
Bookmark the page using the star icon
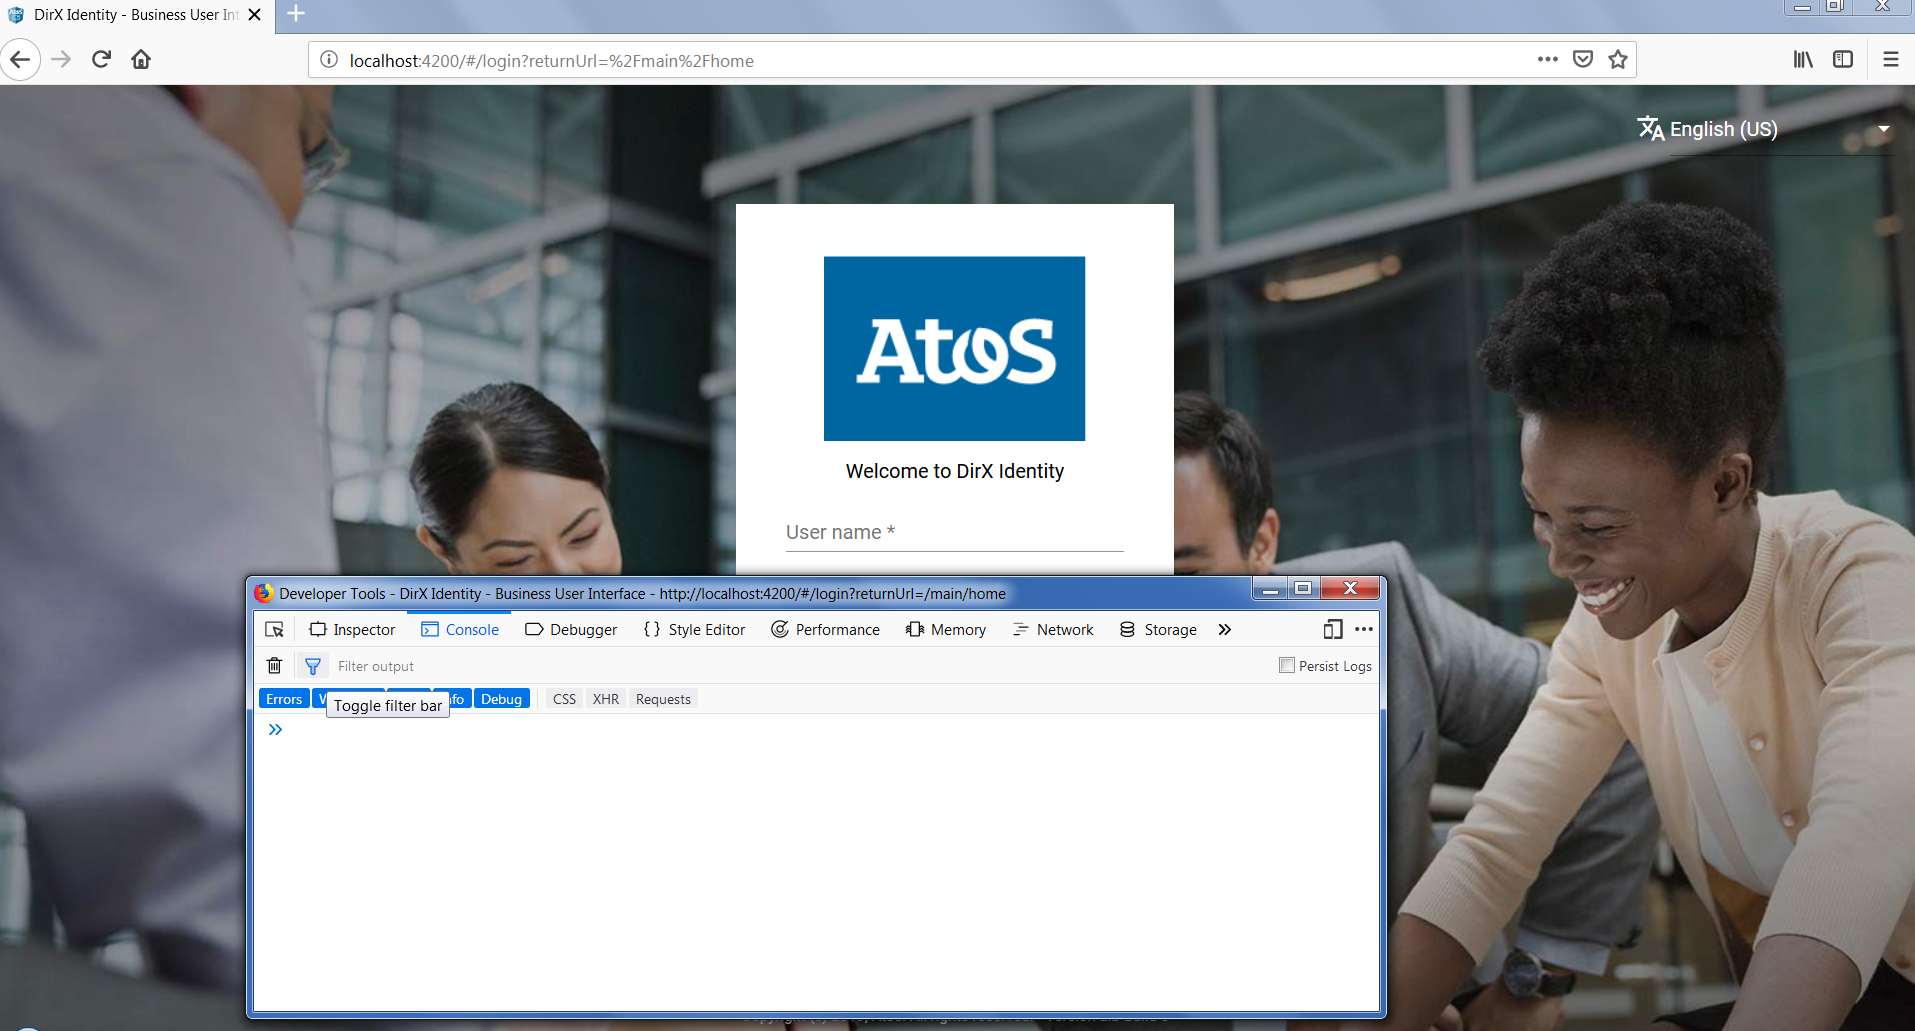click(x=1617, y=59)
